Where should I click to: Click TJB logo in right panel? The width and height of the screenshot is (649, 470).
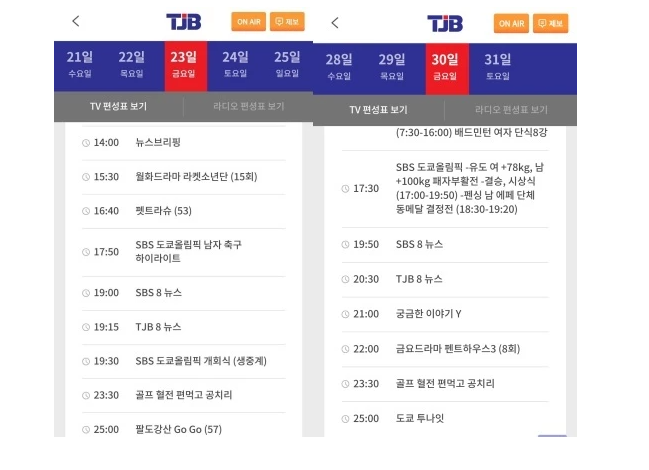(x=445, y=23)
